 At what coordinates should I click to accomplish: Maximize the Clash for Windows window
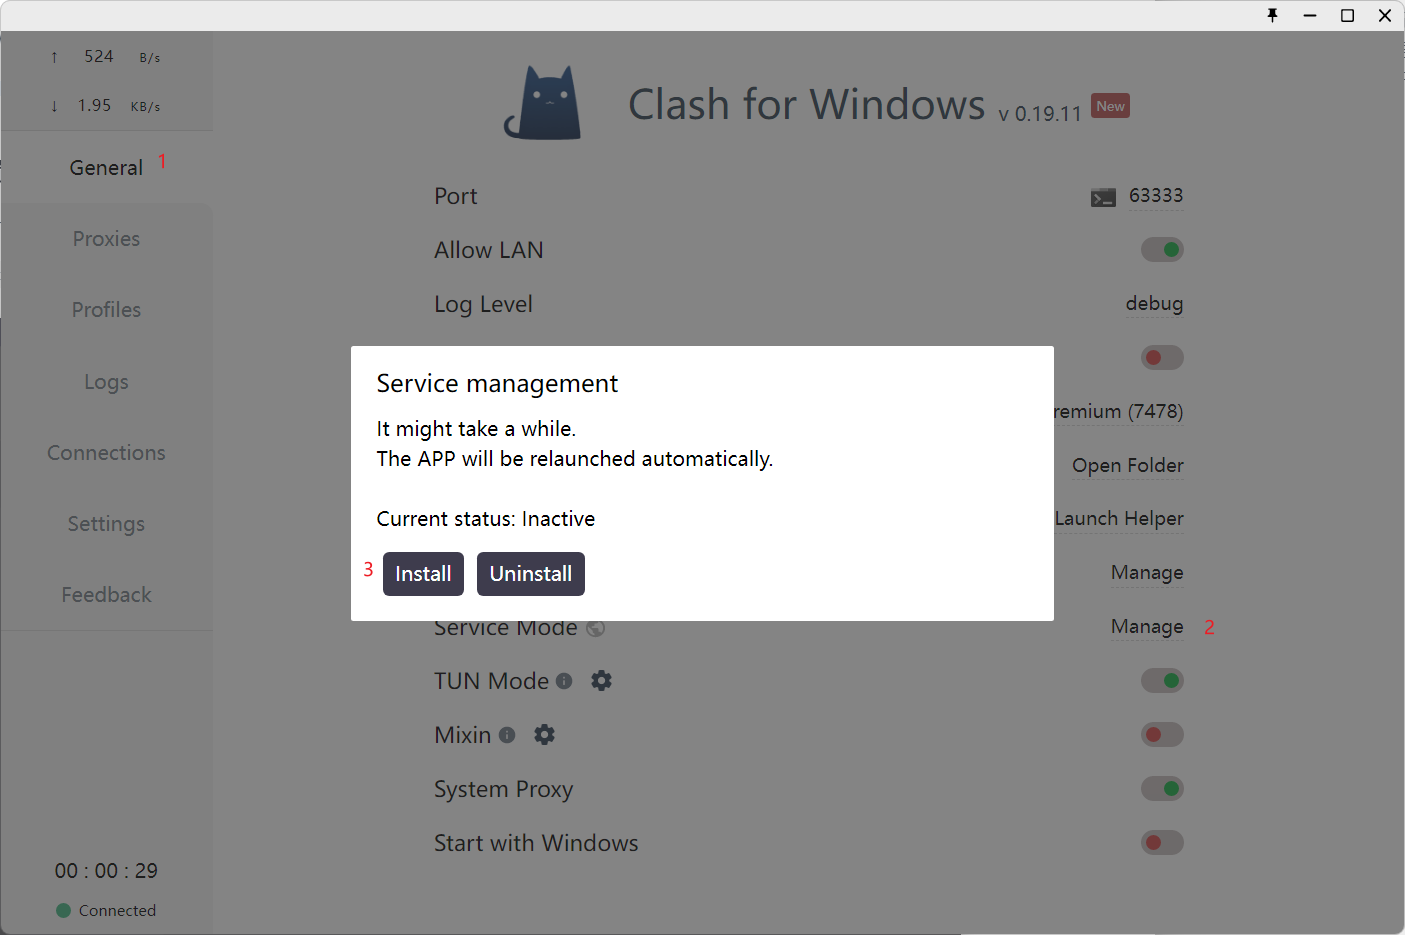pos(1347,15)
